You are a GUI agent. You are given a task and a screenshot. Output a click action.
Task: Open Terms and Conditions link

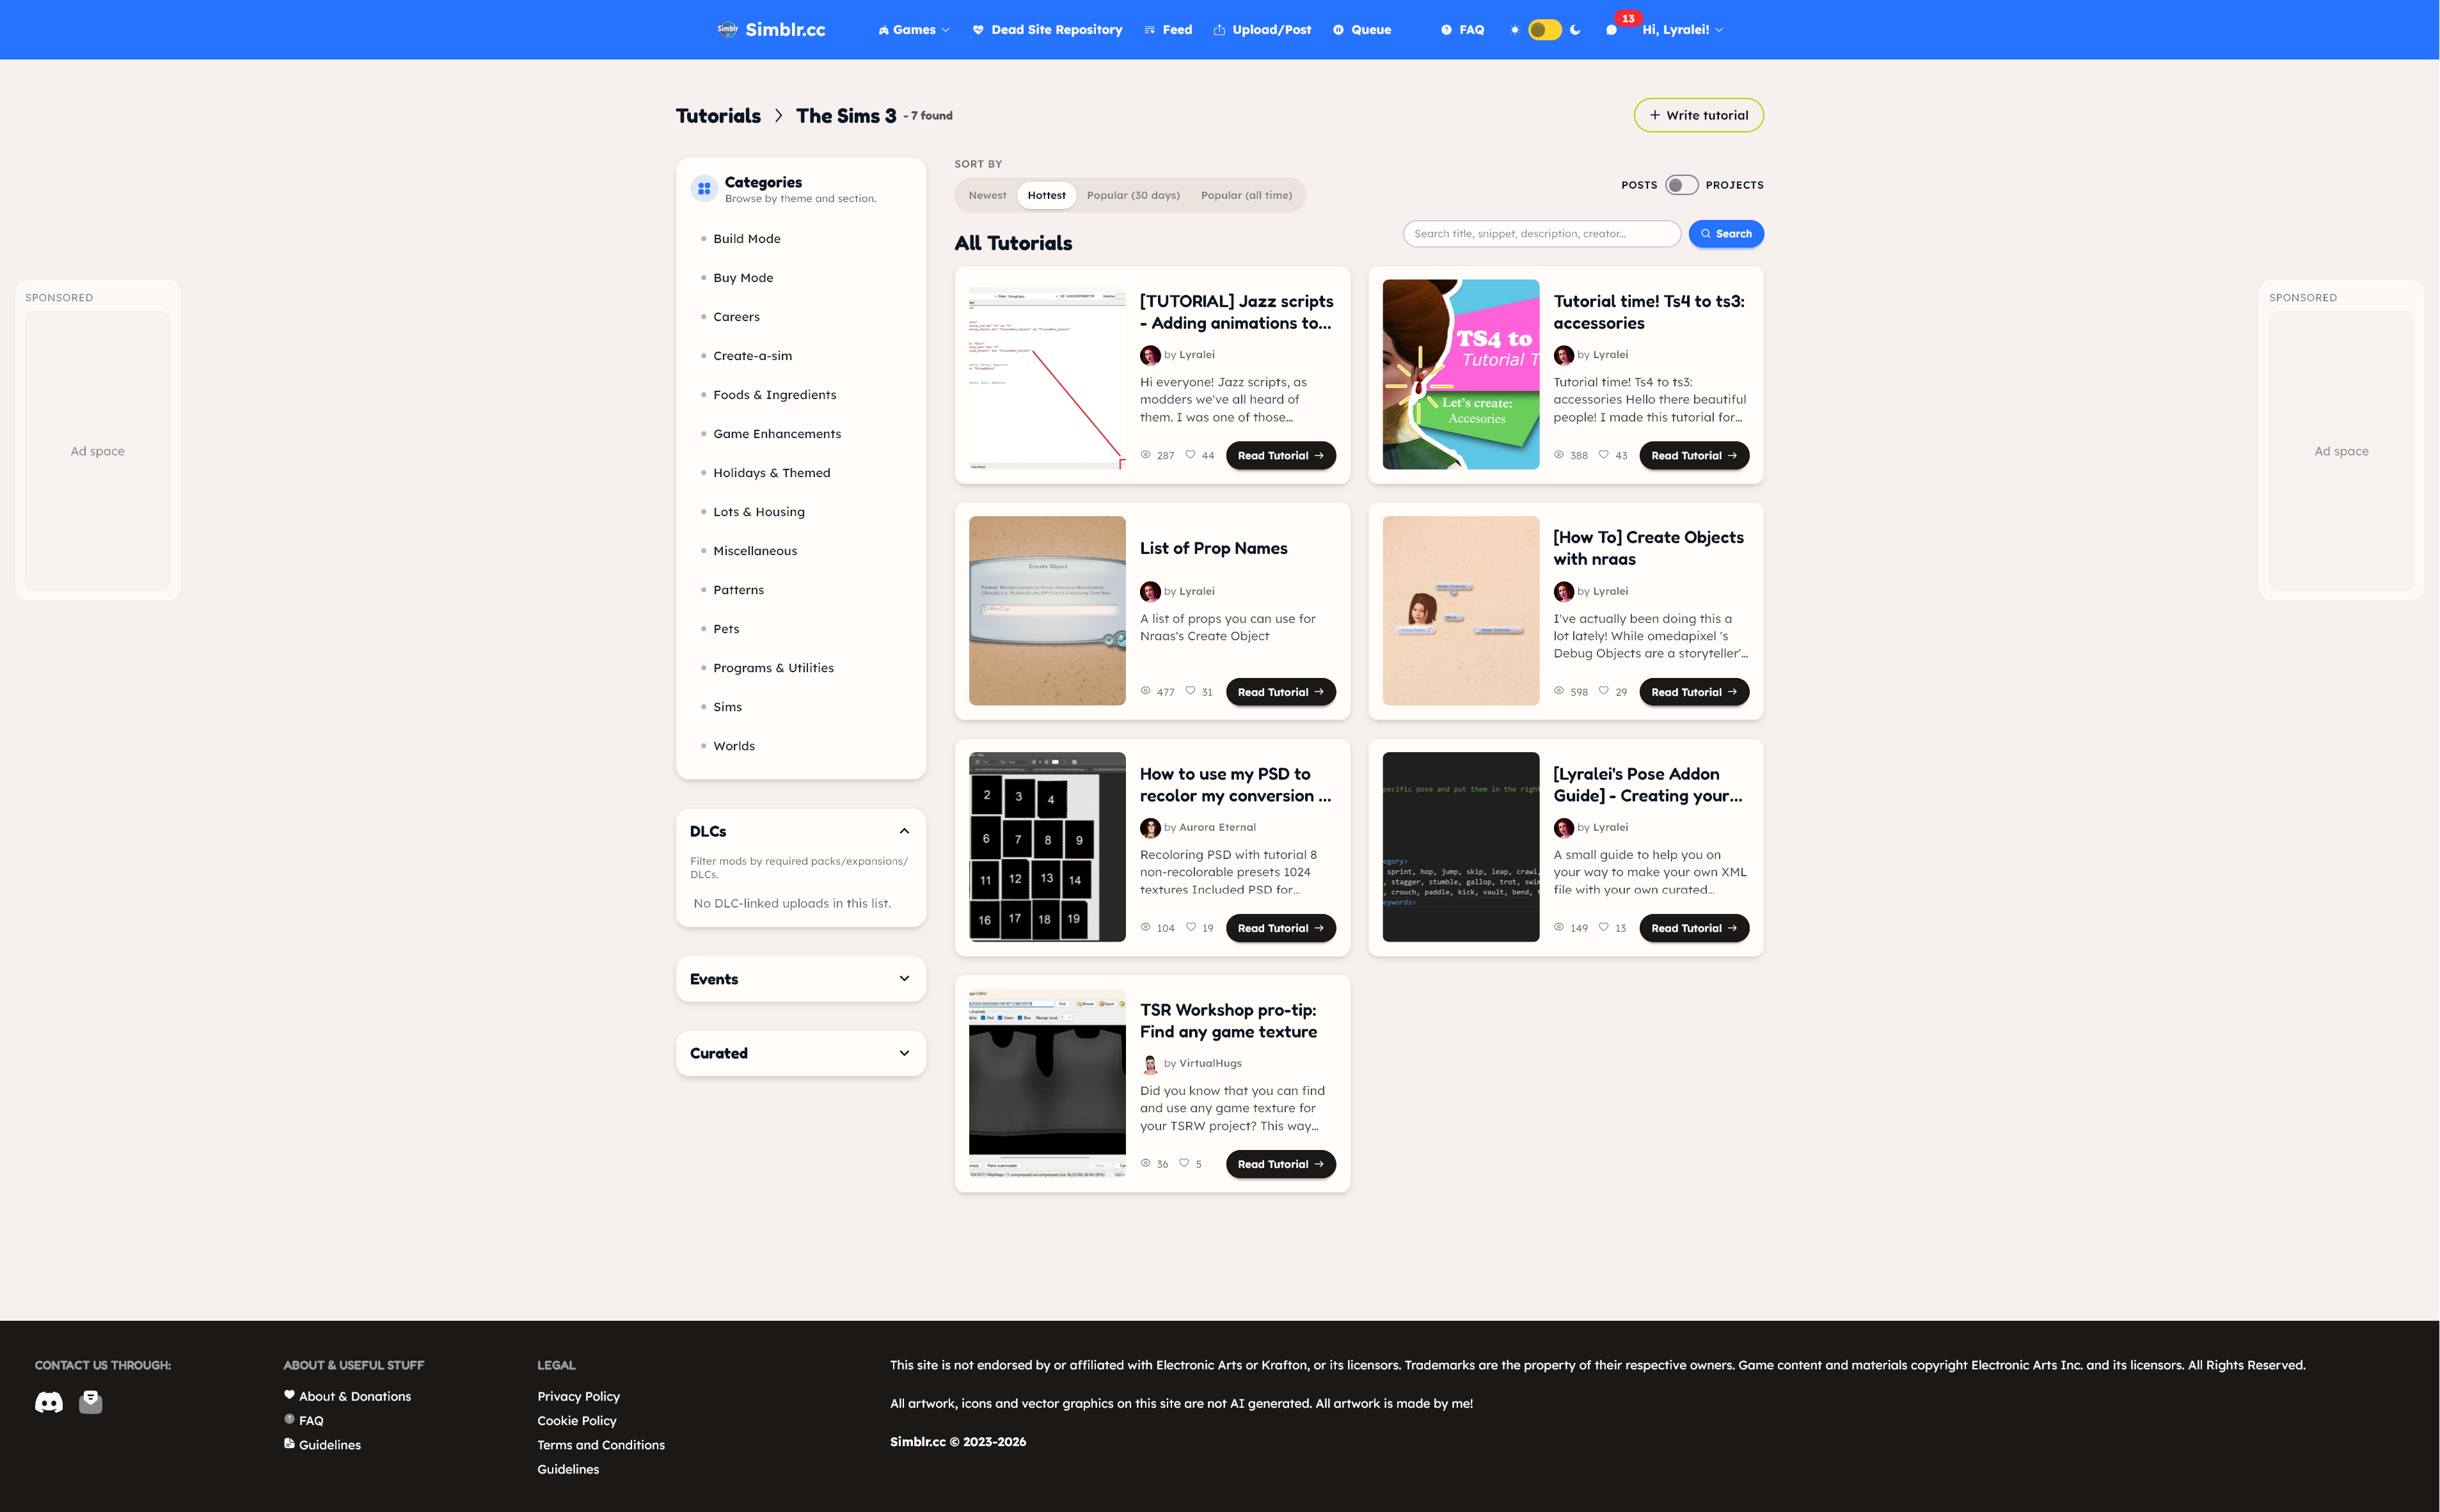click(x=601, y=1445)
